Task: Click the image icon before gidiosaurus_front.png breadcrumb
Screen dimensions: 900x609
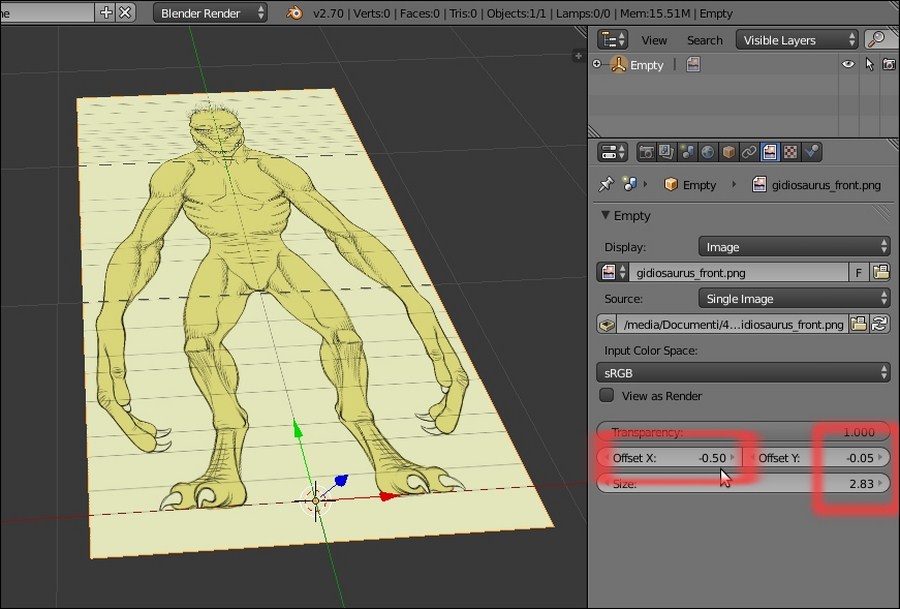Action: pos(759,184)
